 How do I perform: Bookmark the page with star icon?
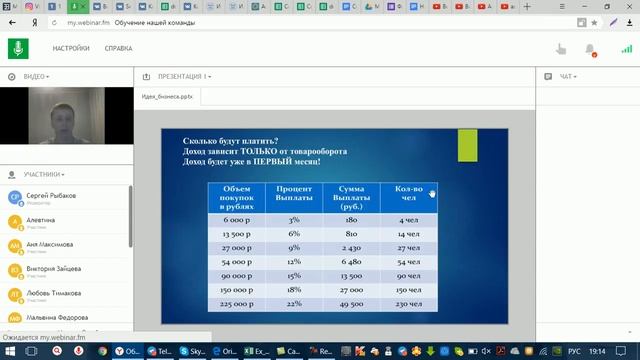(594, 23)
